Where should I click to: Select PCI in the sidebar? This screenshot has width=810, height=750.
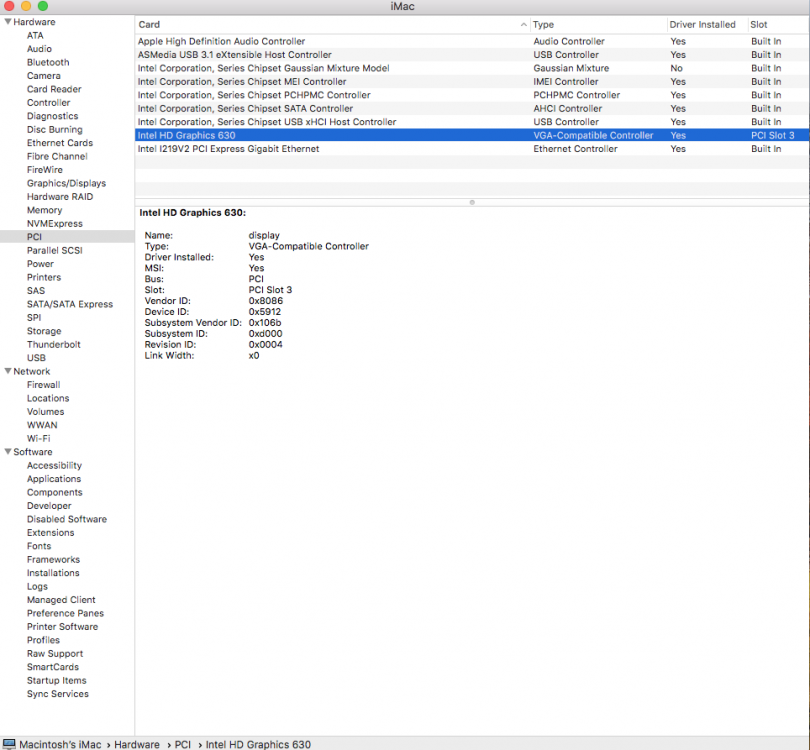click(34, 237)
